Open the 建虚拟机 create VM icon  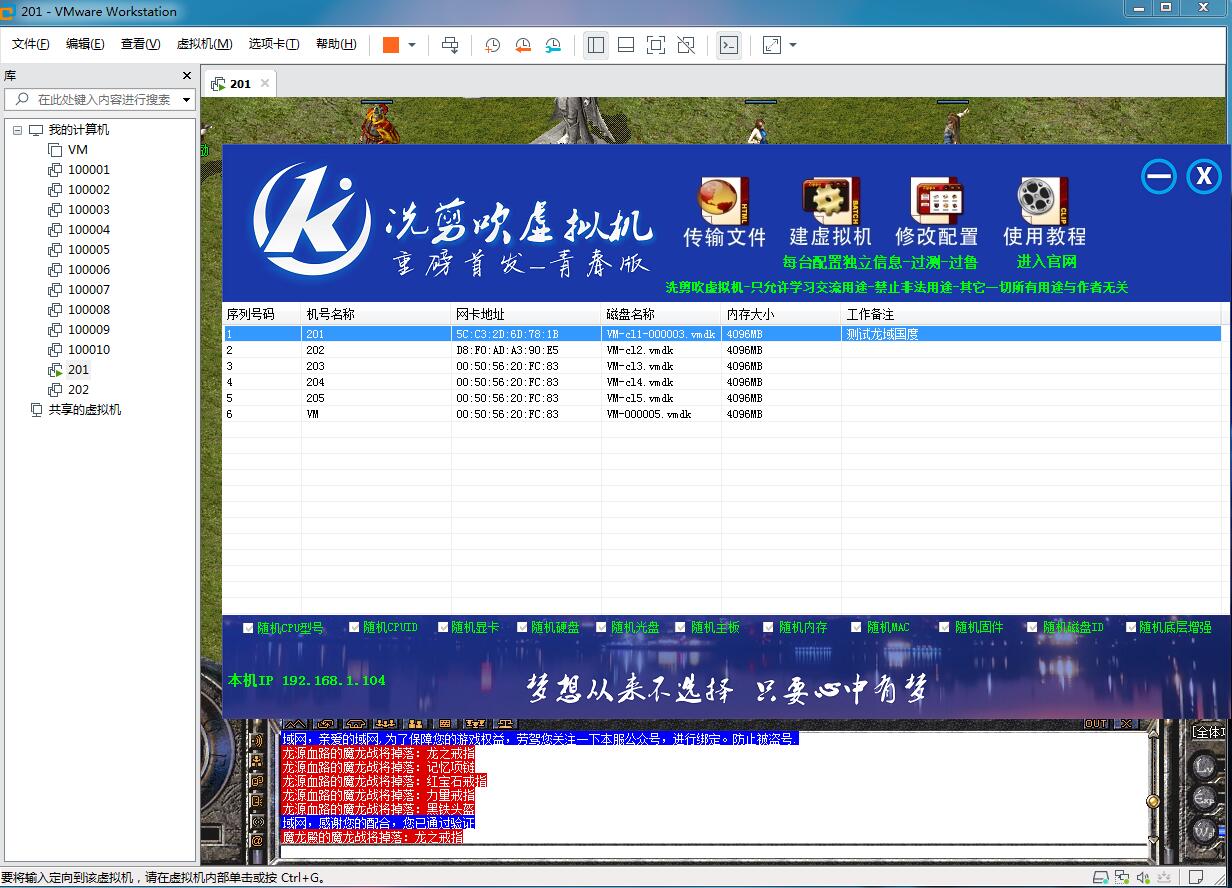point(830,201)
